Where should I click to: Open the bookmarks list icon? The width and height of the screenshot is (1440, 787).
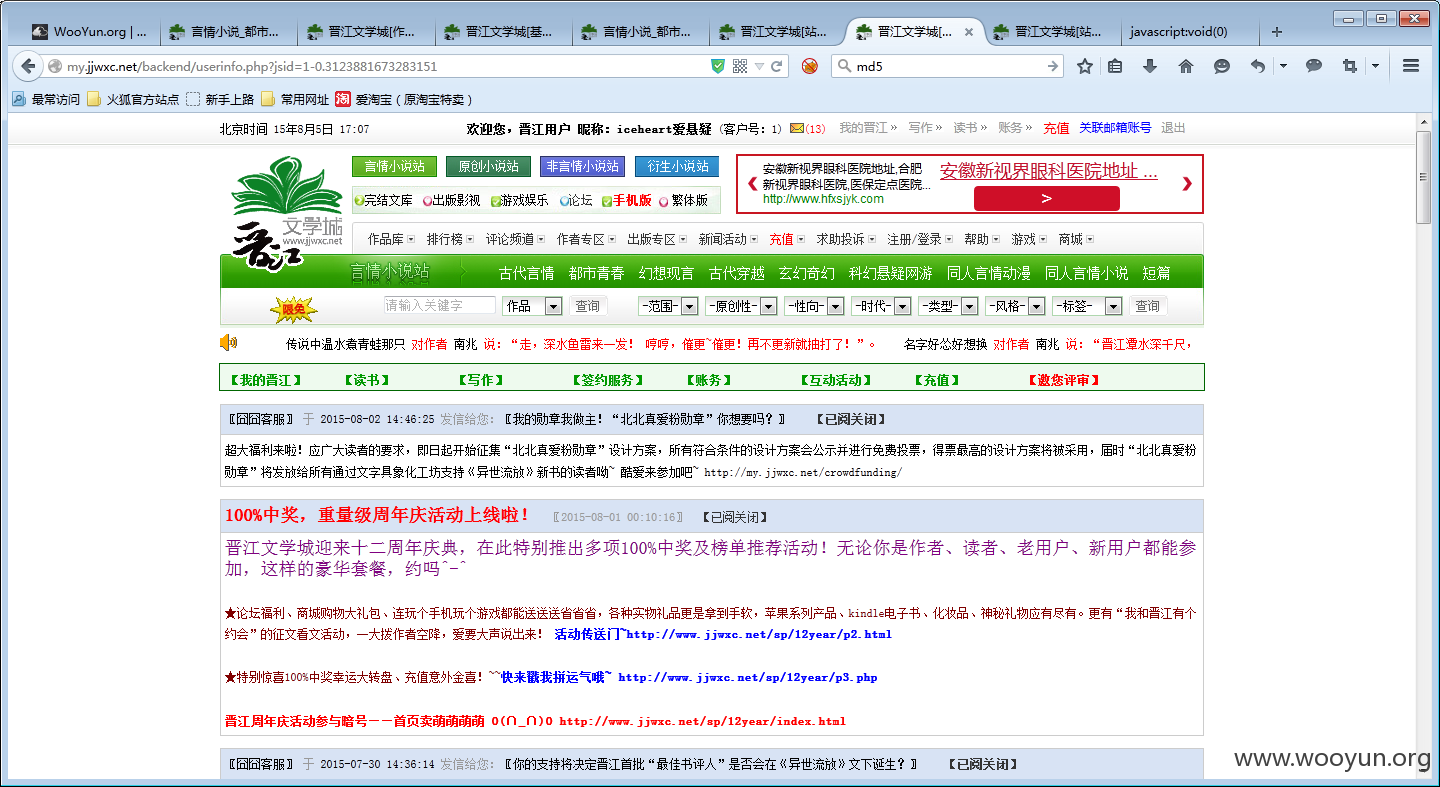1116,66
